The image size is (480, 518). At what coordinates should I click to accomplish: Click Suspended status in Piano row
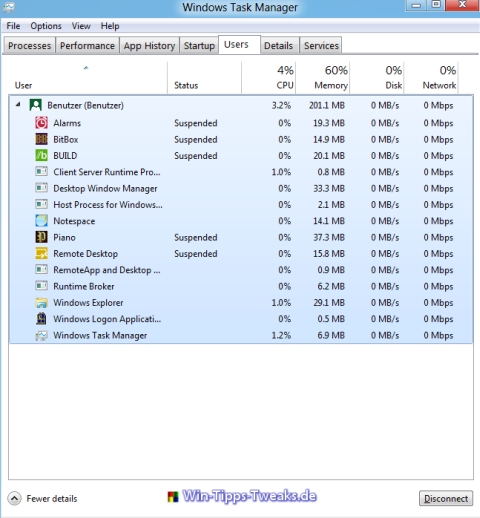pos(196,238)
